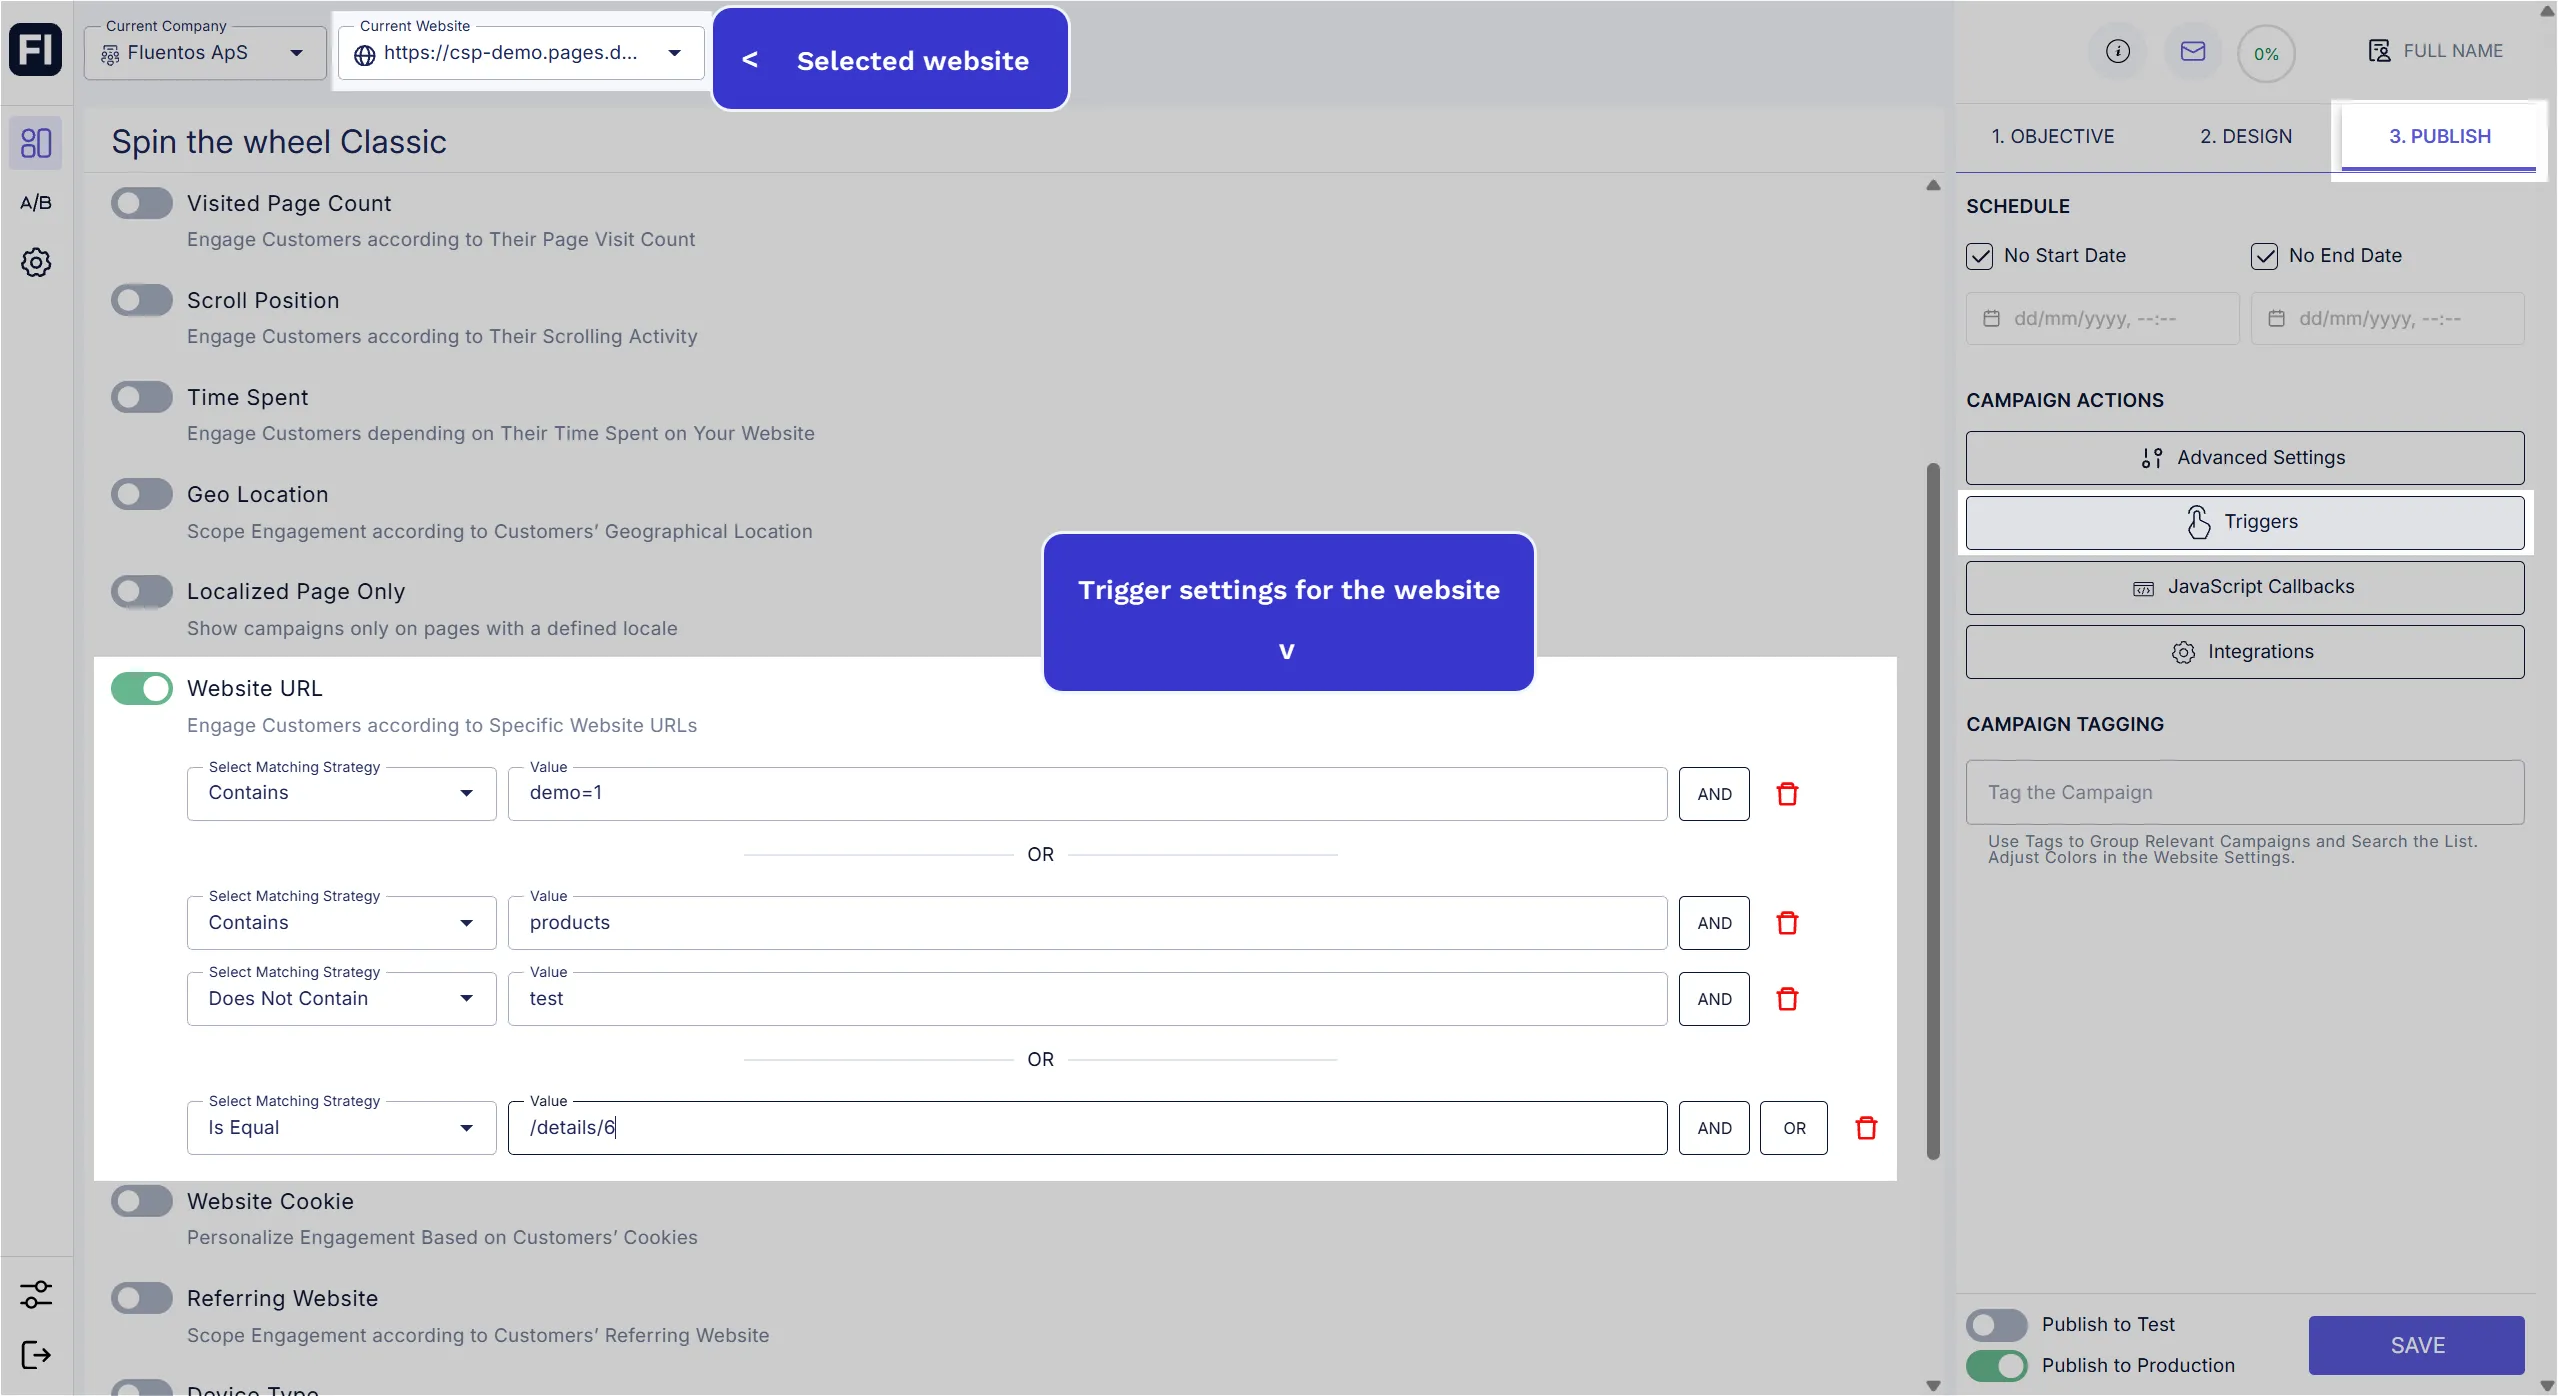The width and height of the screenshot is (2558, 1396).
Task: Click the SAVE button
Action: click(2416, 1346)
